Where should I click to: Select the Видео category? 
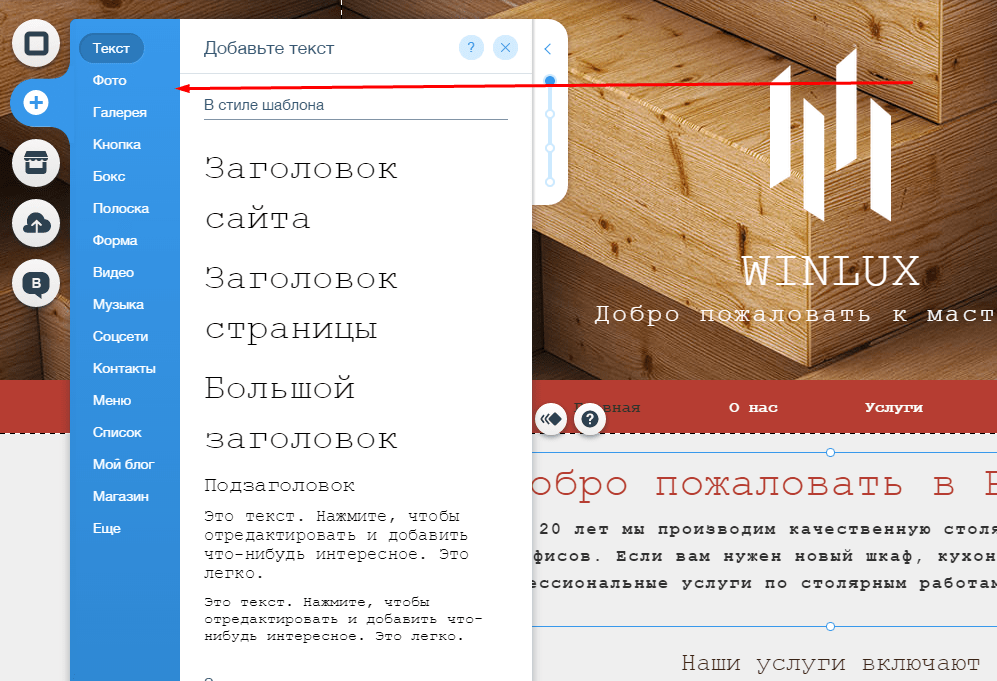coord(113,272)
